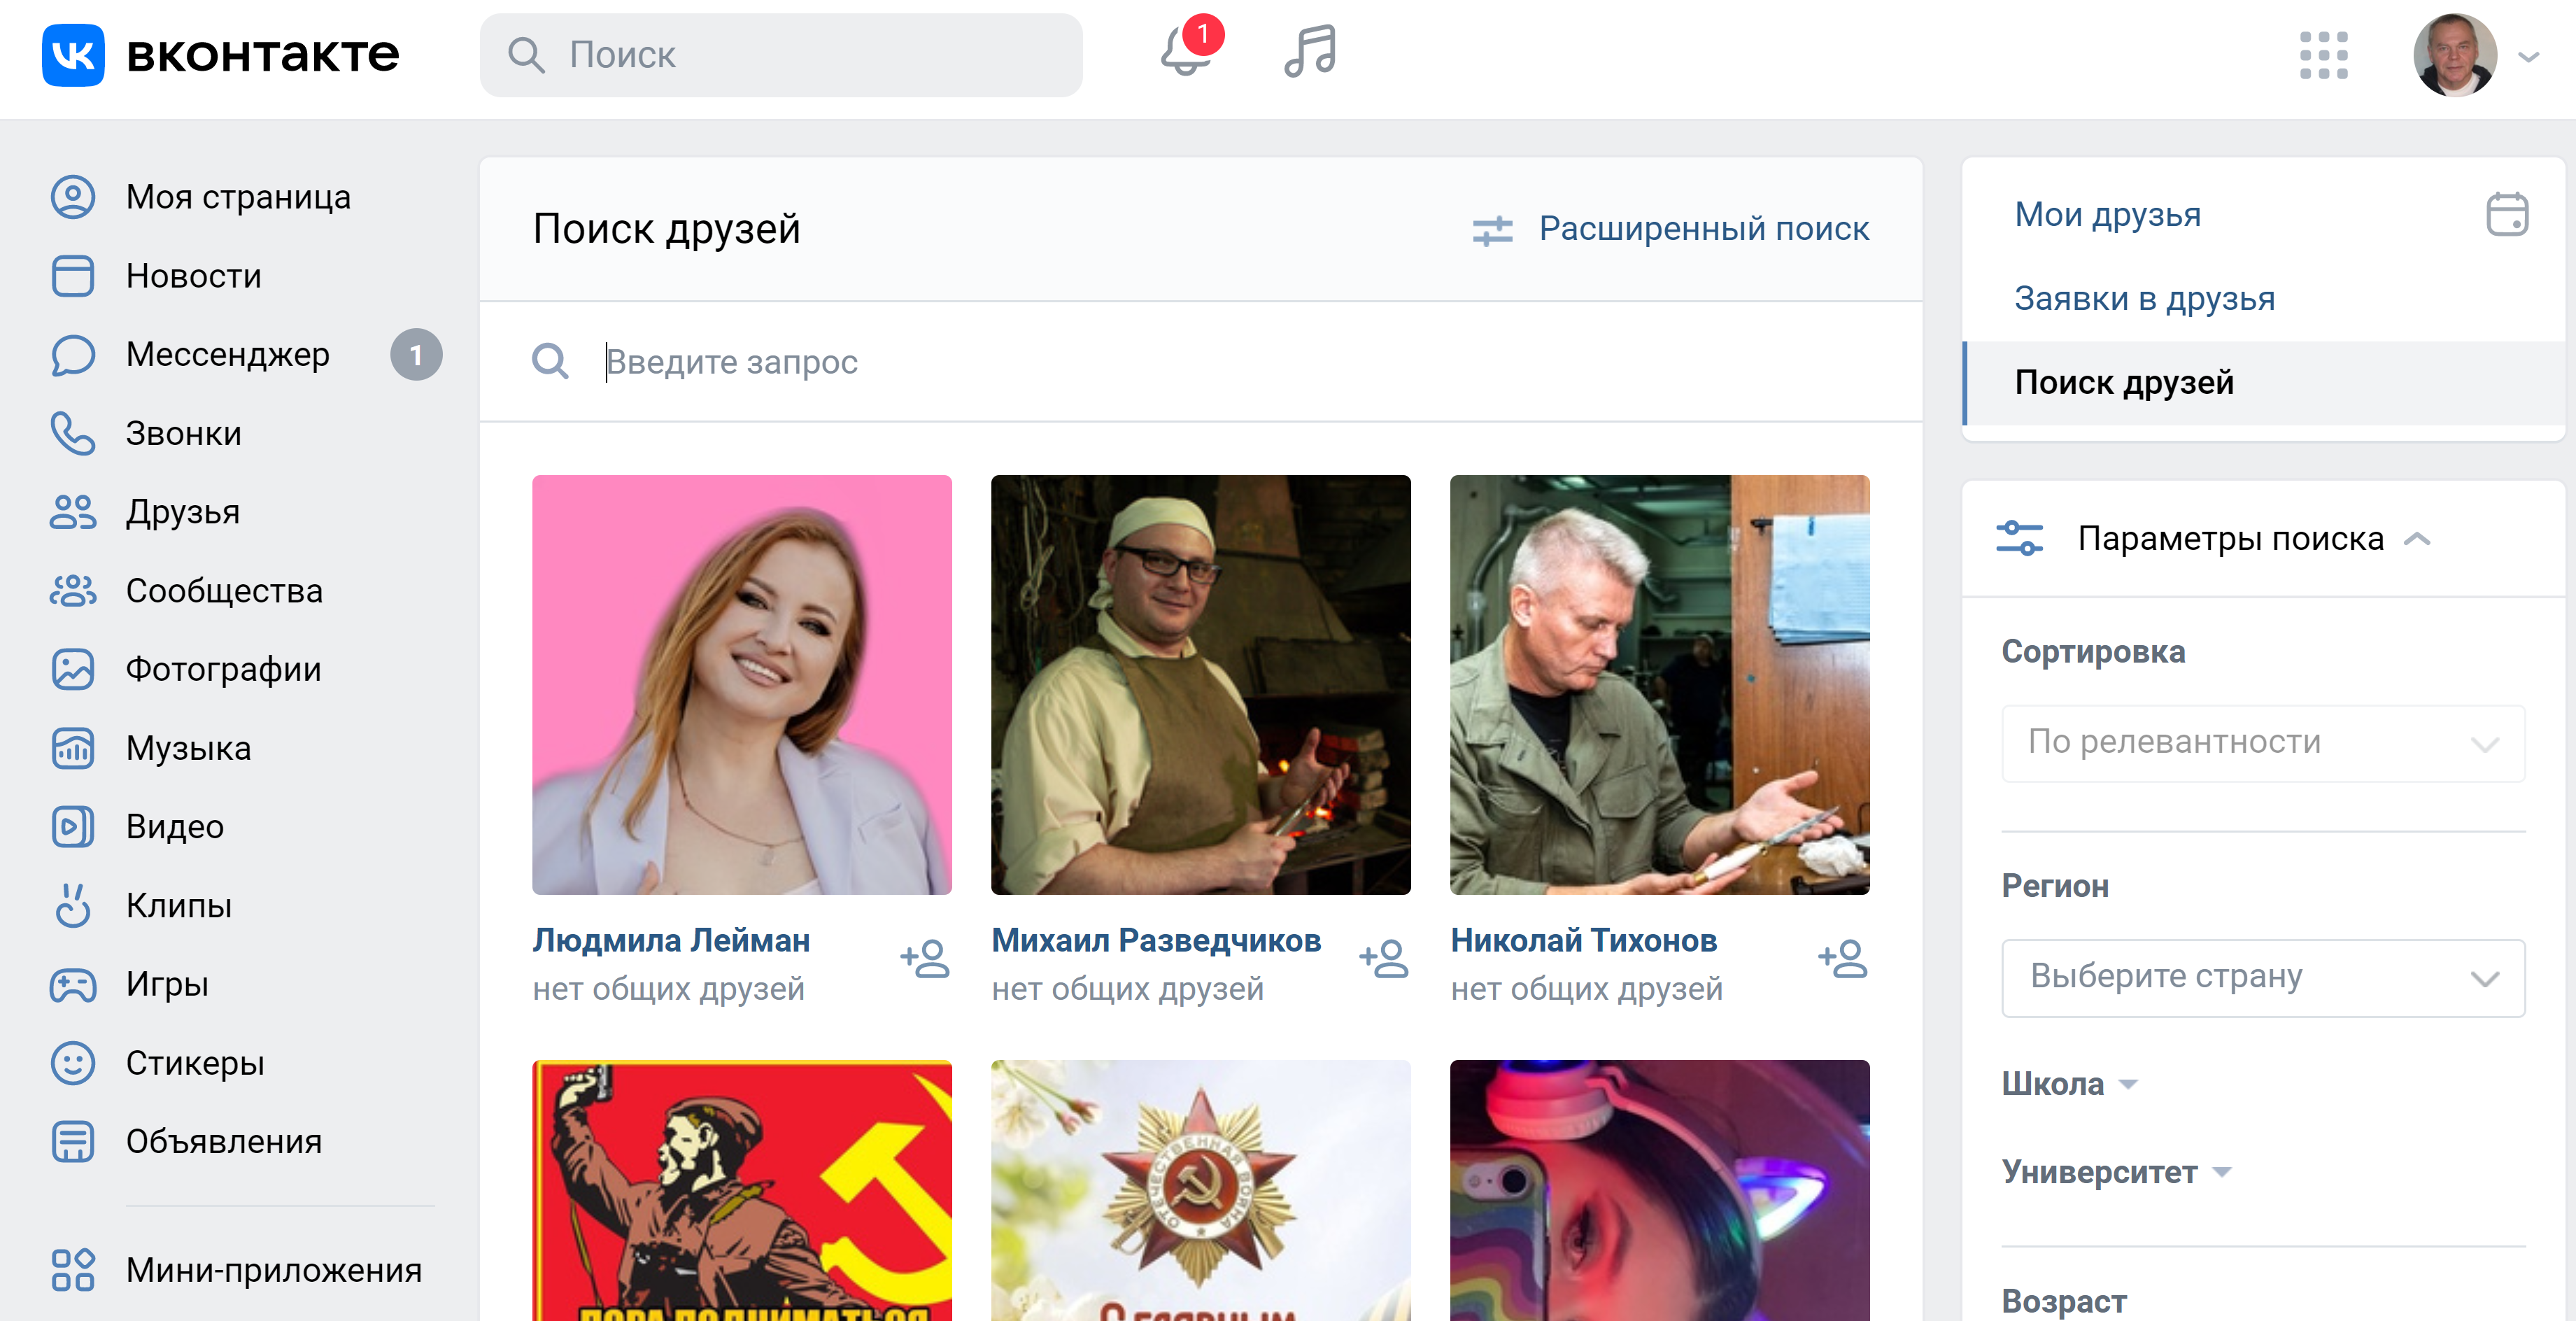Add Михаил Разведчиков as friend
Viewport: 2576px width, 1321px height.
tap(1384, 959)
